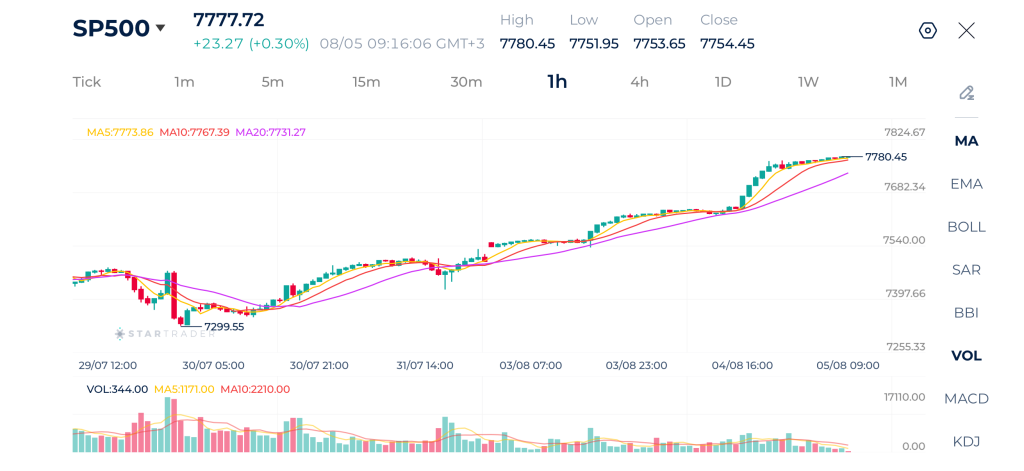Select the pencil drawing tool icon

tap(967, 93)
